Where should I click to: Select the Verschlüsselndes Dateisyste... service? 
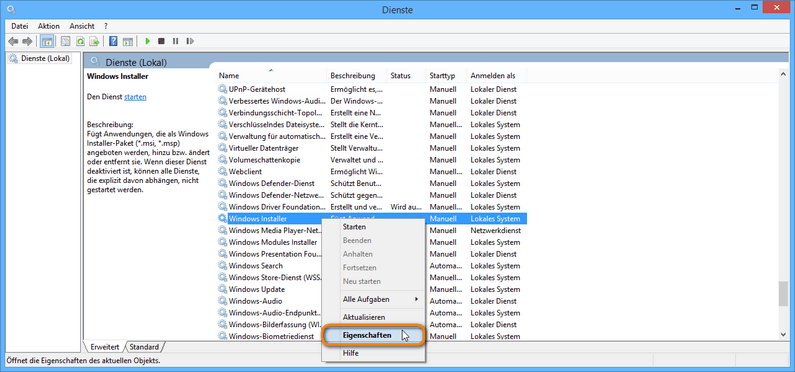[372, 125]
